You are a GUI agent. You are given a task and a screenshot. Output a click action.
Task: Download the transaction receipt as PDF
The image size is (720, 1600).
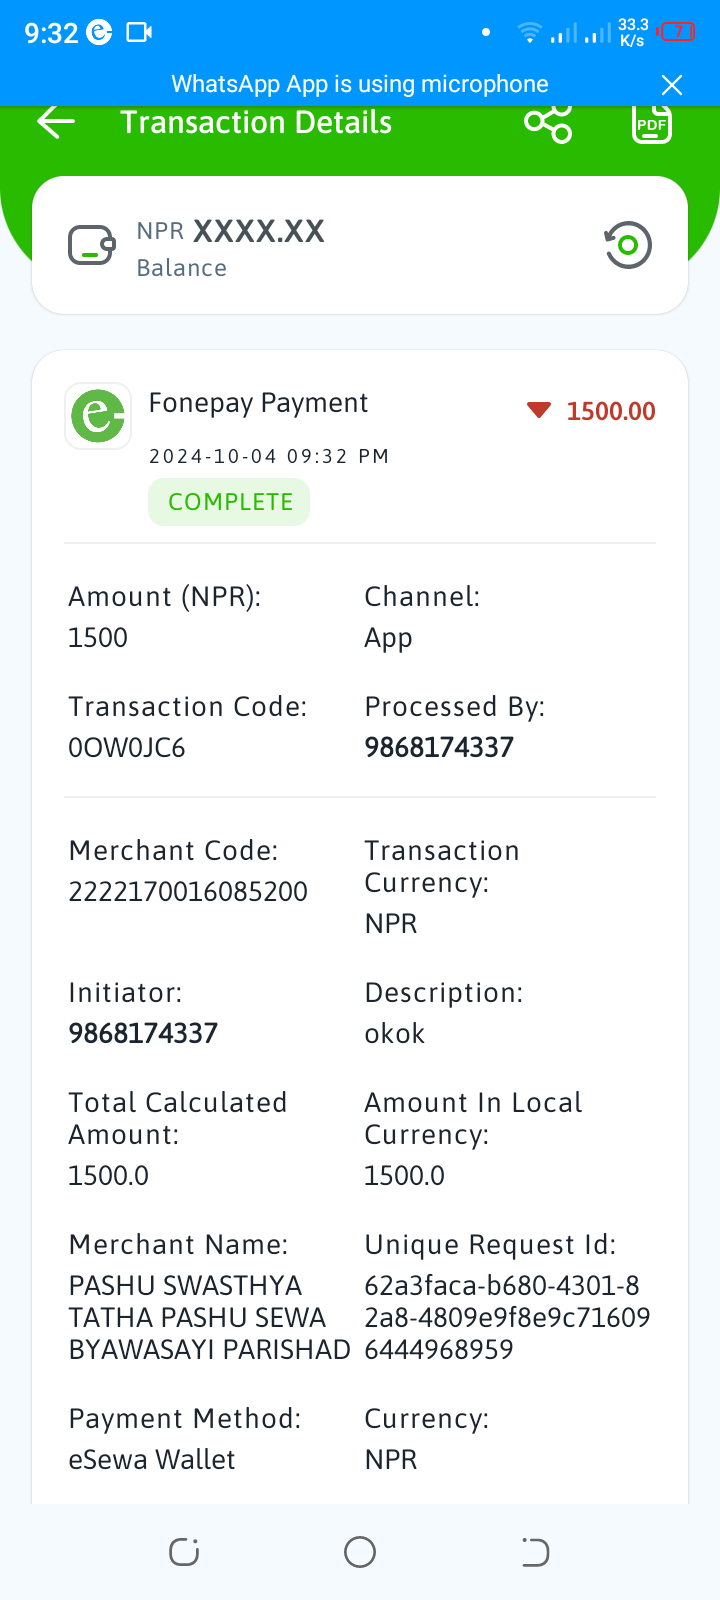pyautogui.click(x=651, y=123)
